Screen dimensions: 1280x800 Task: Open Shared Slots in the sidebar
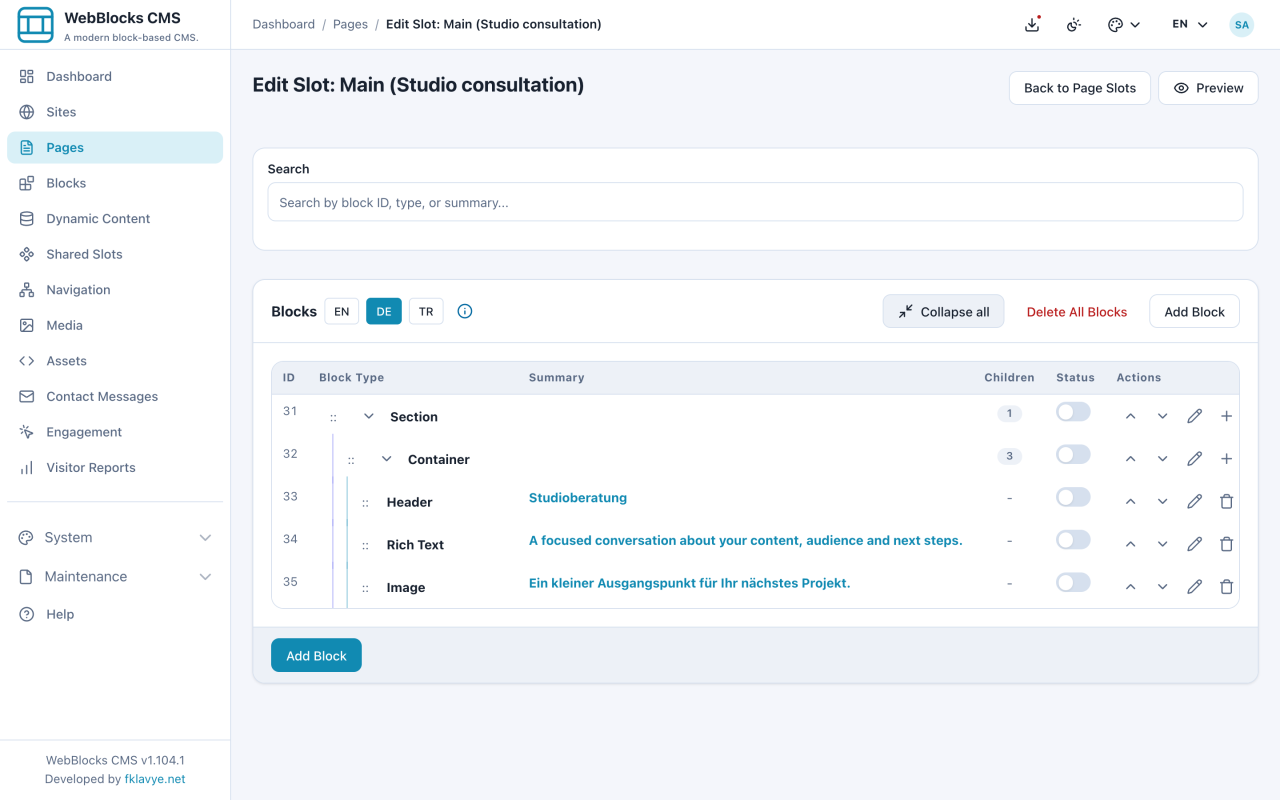(x=115, y=254)
